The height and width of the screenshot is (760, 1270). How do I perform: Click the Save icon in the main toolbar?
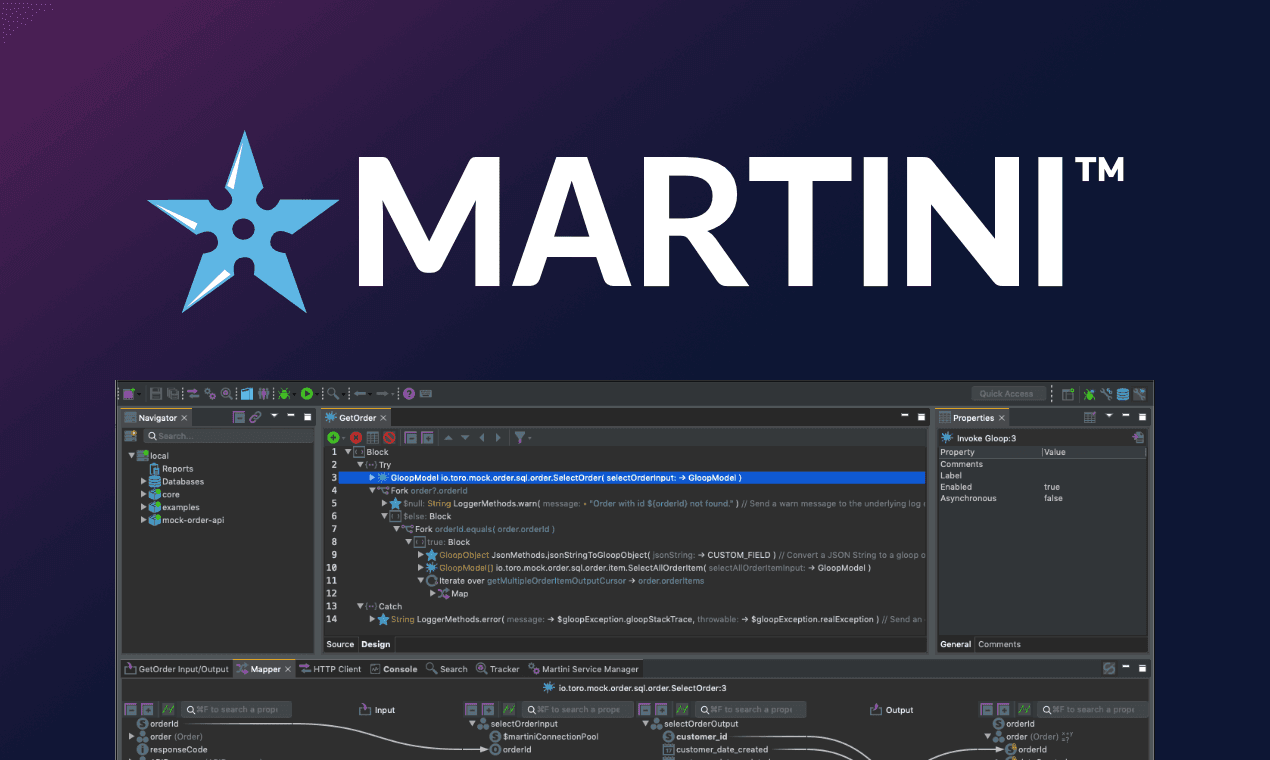pyautogui.click(x=156, y=394)
